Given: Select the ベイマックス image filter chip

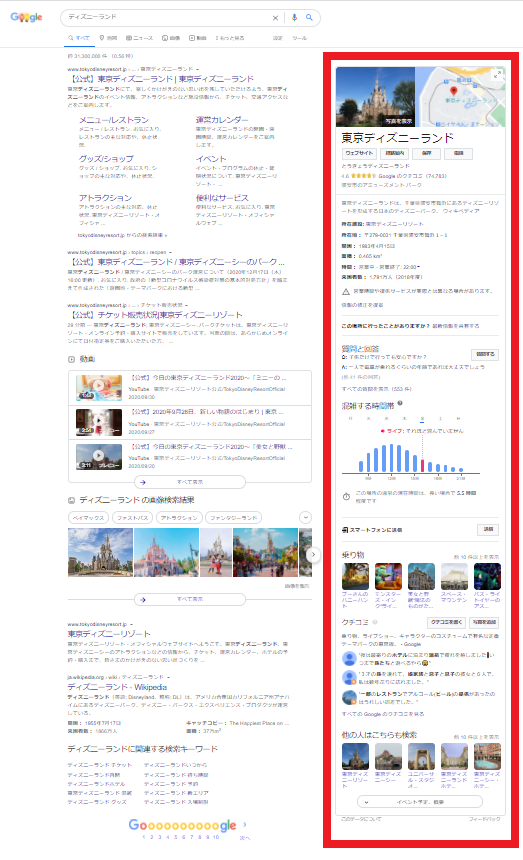Looking at the screenshot, I should 88,518.
